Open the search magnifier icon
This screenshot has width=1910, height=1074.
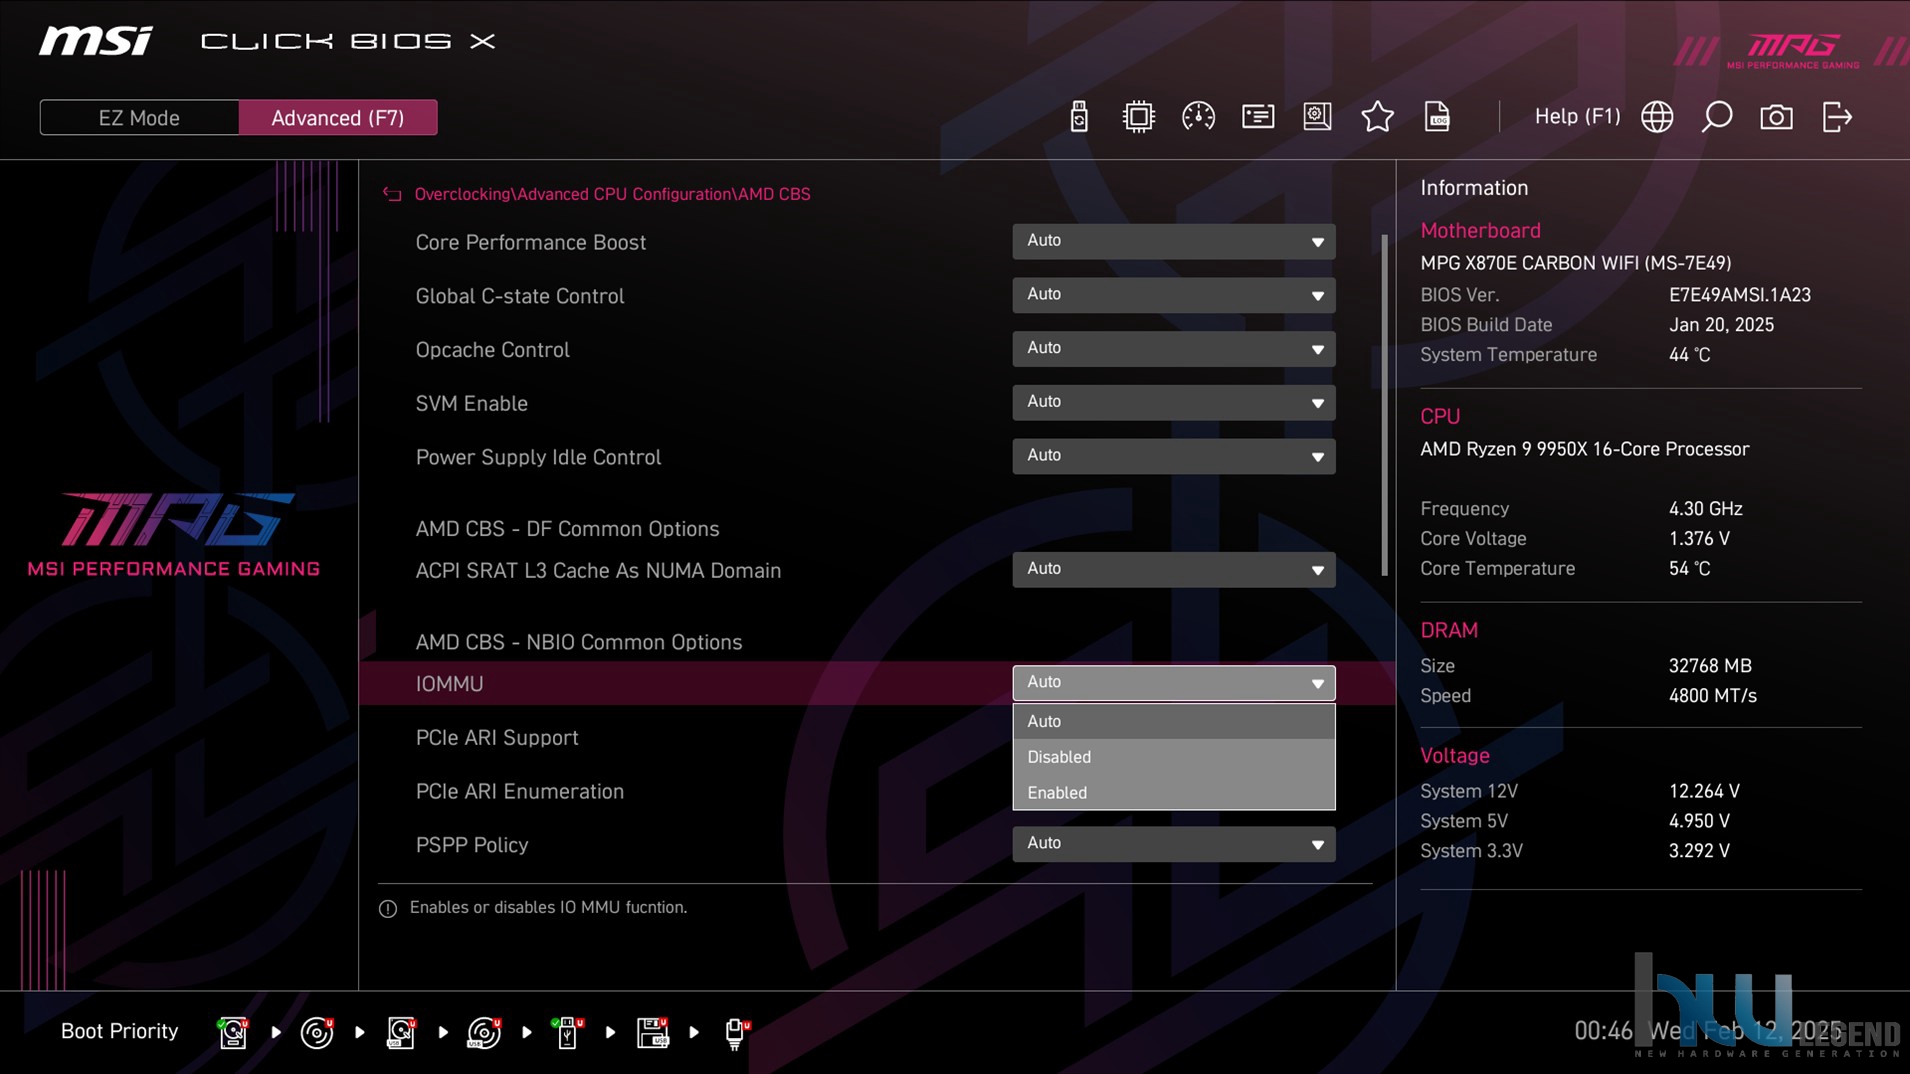pos(1717,117)
